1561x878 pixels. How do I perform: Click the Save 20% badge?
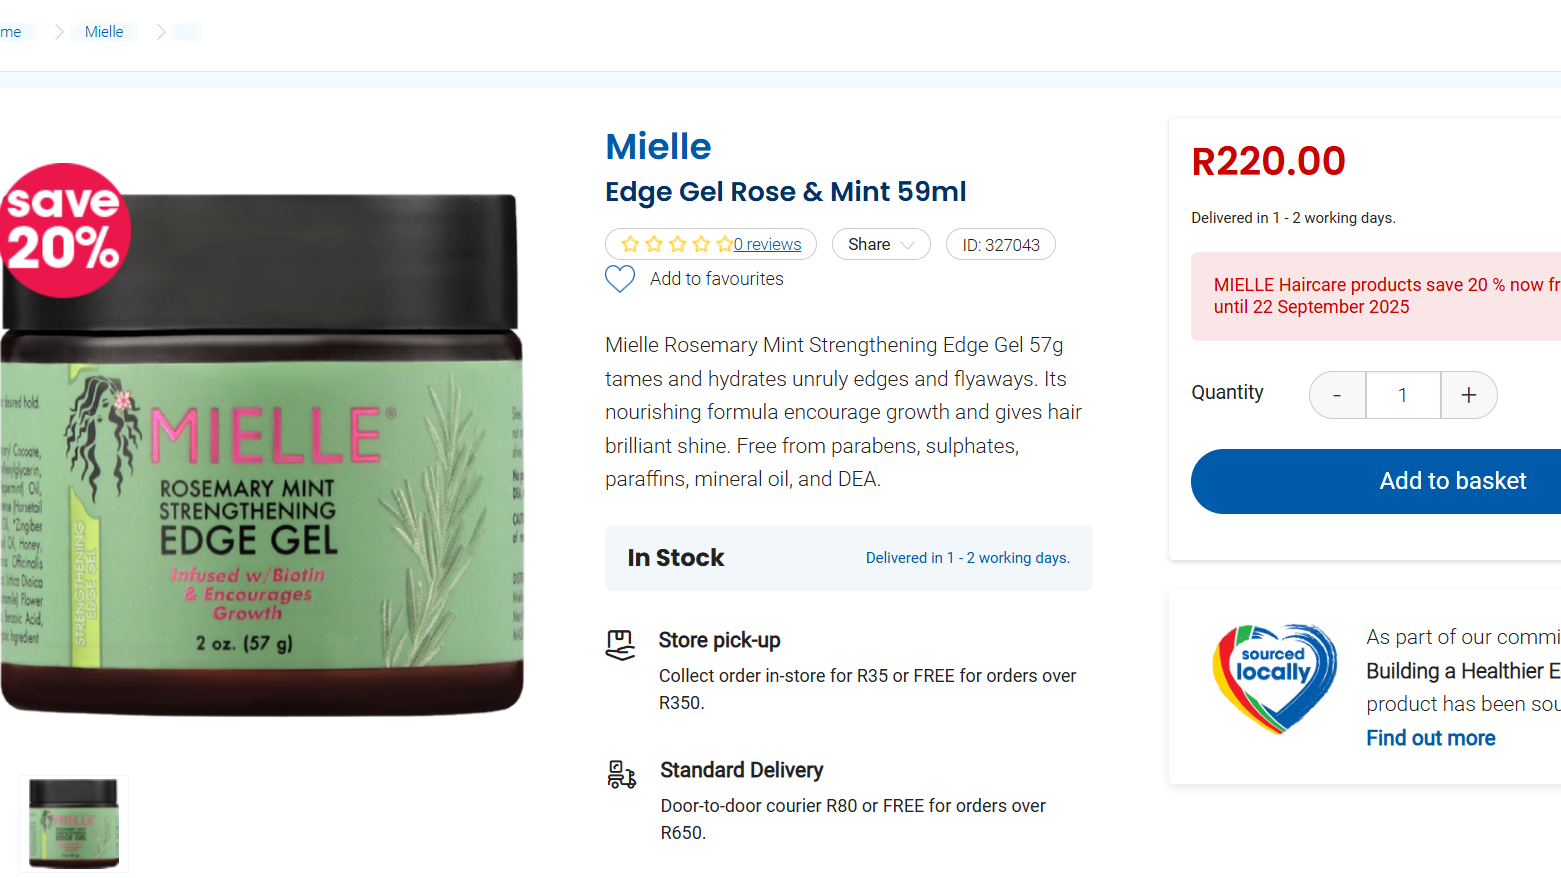(64, 230)
